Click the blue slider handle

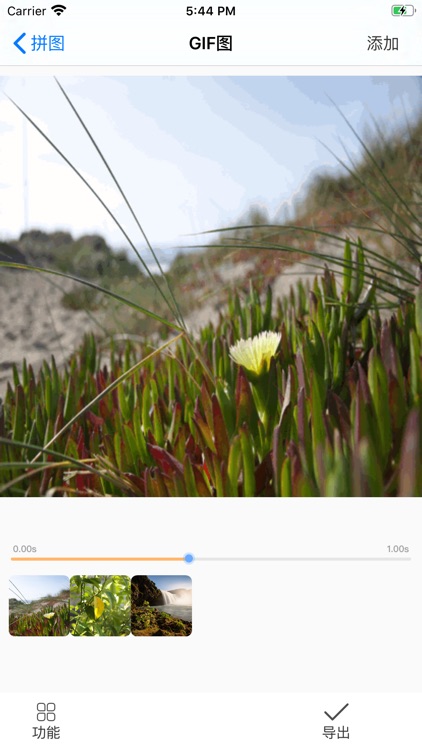(x=189, y=558)
